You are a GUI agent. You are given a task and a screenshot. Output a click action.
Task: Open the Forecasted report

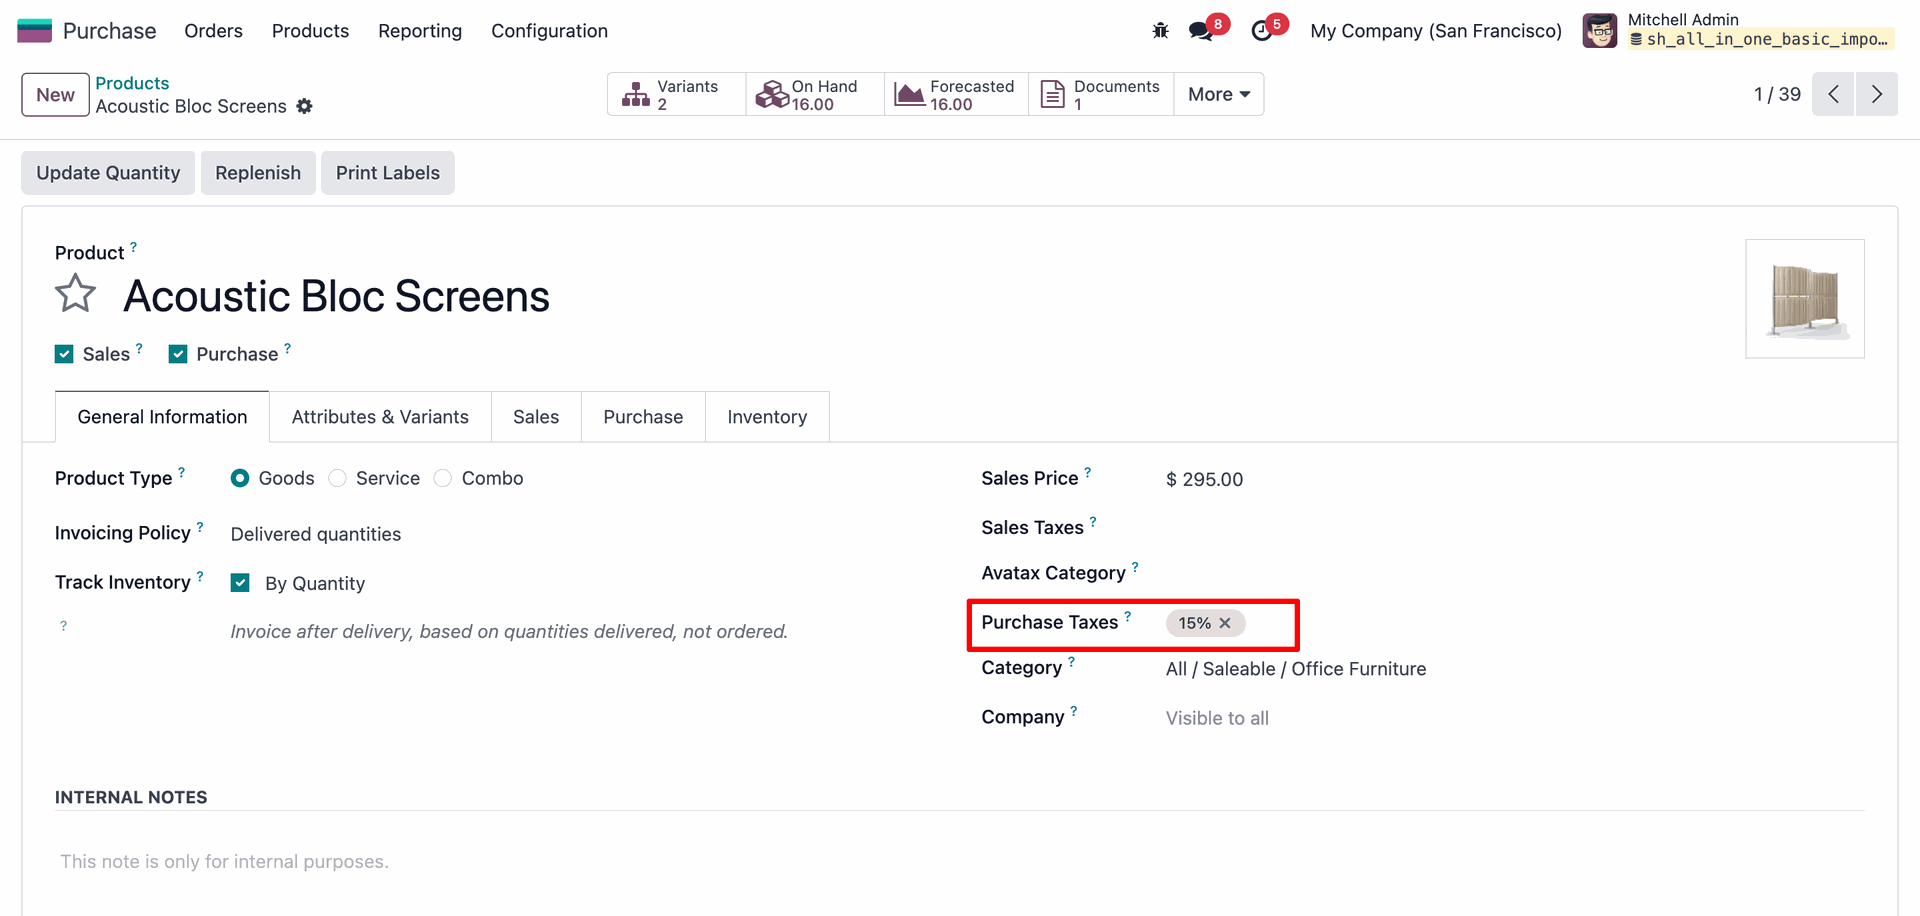(x=955, y=94)
